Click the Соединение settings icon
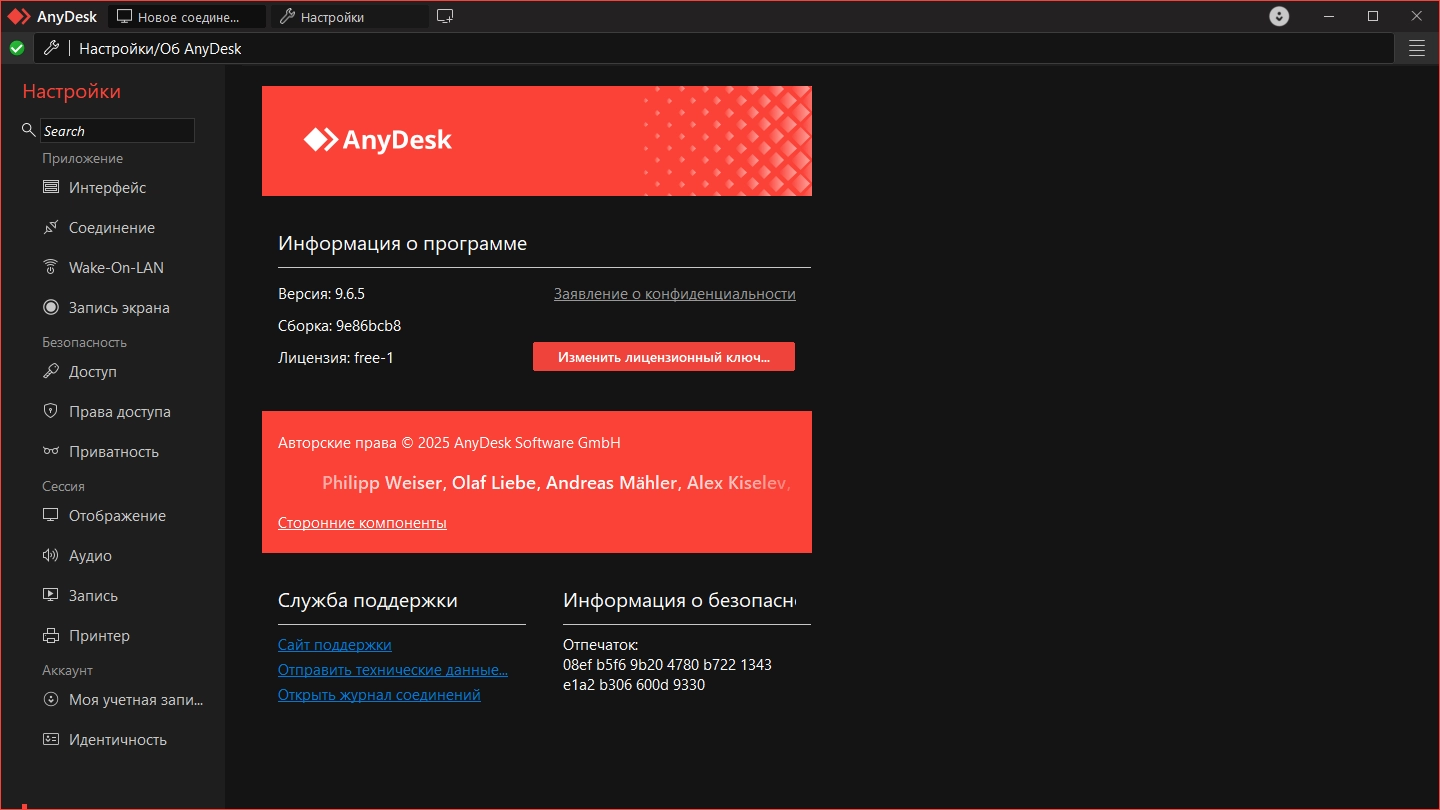This screenshot has width=1440, height=810. click(51, 228)
